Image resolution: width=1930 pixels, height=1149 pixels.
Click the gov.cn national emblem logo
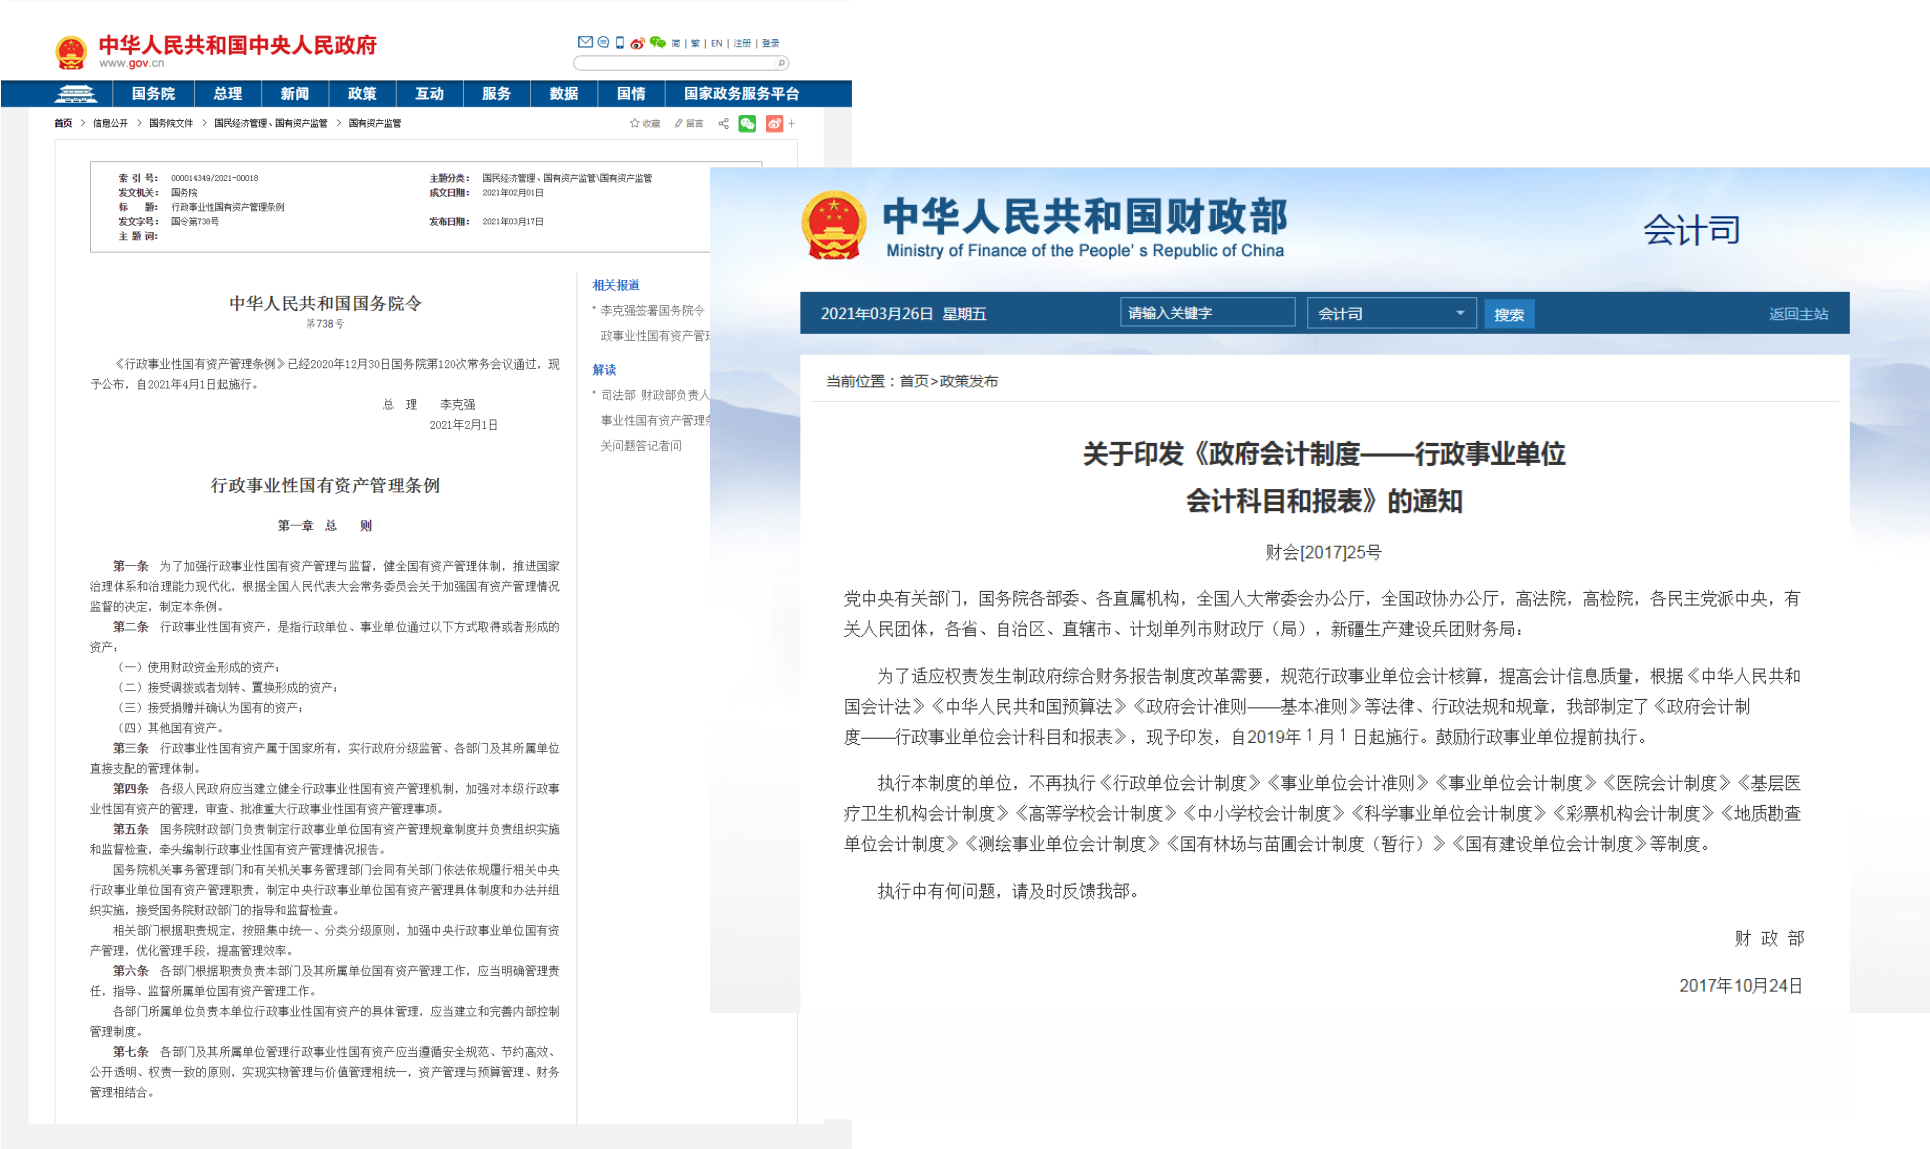point(71,52)
